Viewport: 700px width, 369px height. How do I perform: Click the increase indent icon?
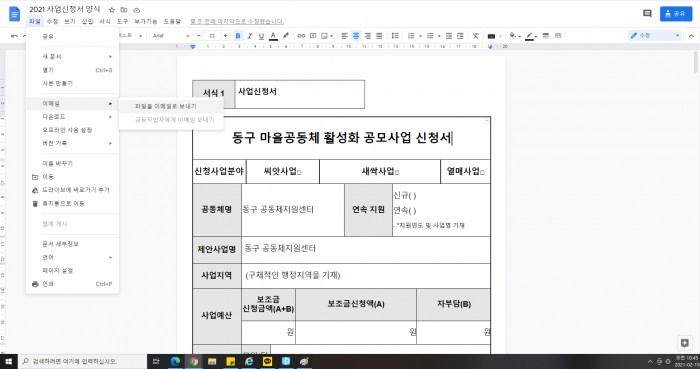pyautogui.click(x=460, y=36)
